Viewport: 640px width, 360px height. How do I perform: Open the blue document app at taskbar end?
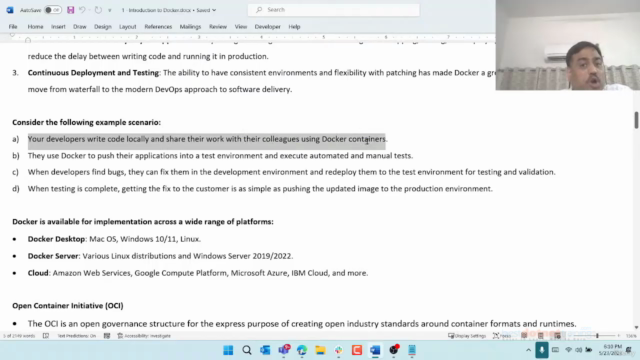coord(412,350)
